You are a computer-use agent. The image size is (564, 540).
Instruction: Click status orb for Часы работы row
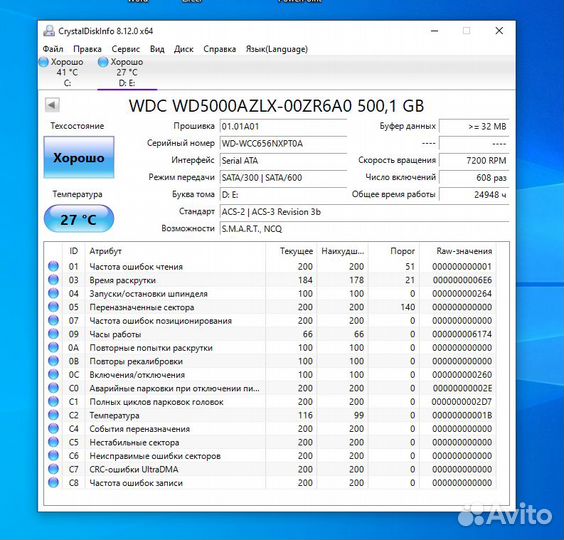[53, 334]
